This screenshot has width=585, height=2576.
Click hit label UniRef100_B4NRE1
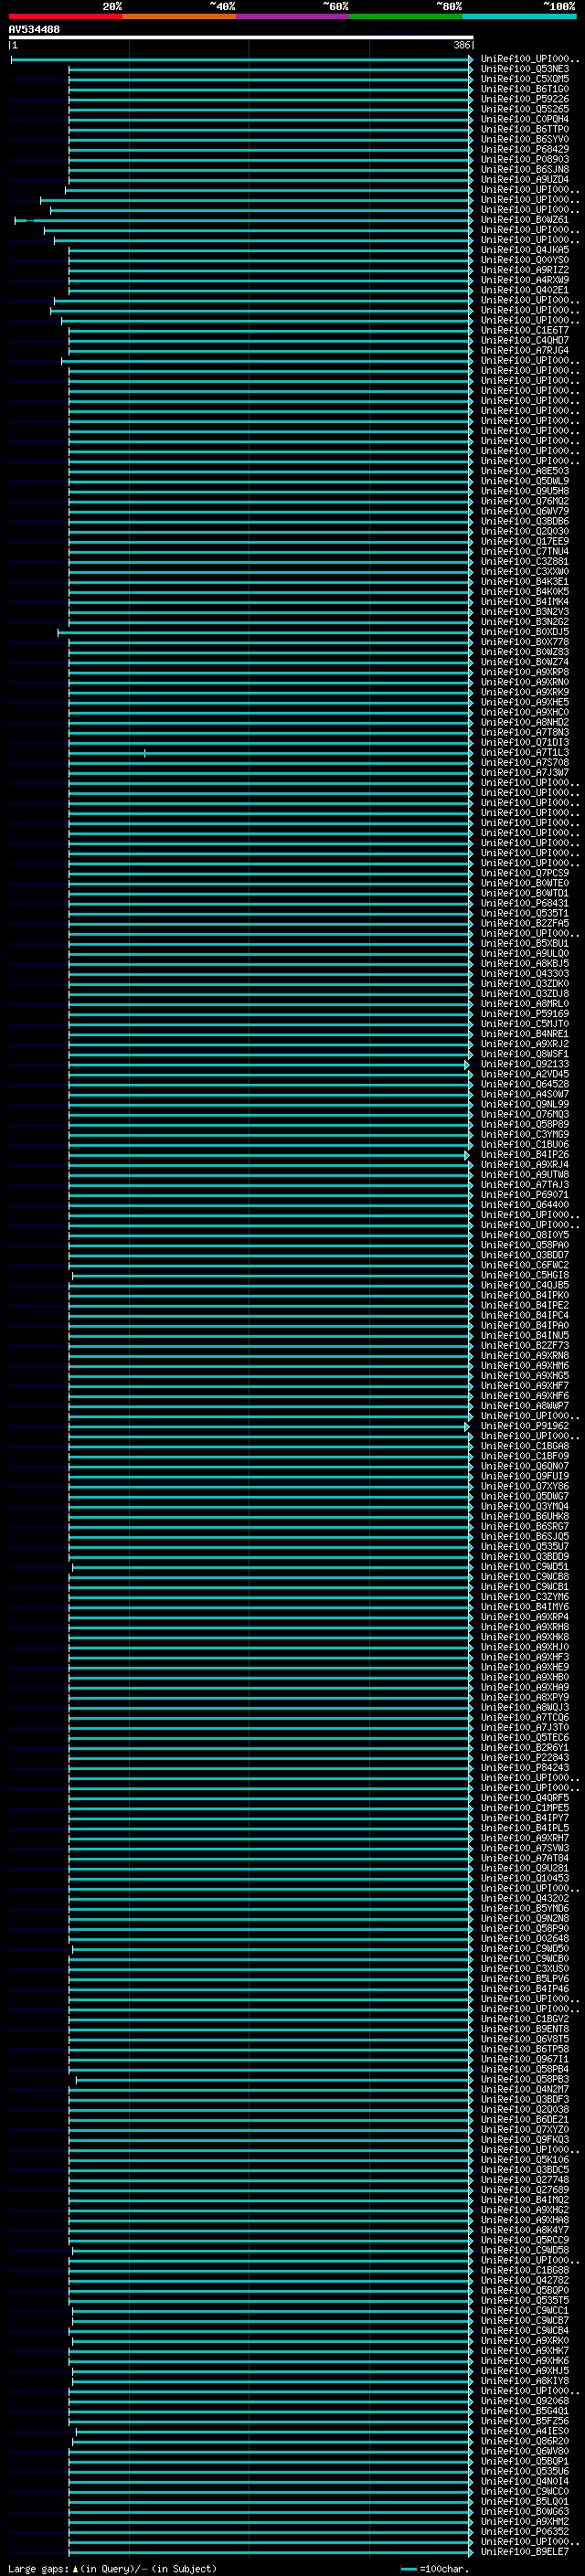pyautogui.click(x=524, y=1033)
